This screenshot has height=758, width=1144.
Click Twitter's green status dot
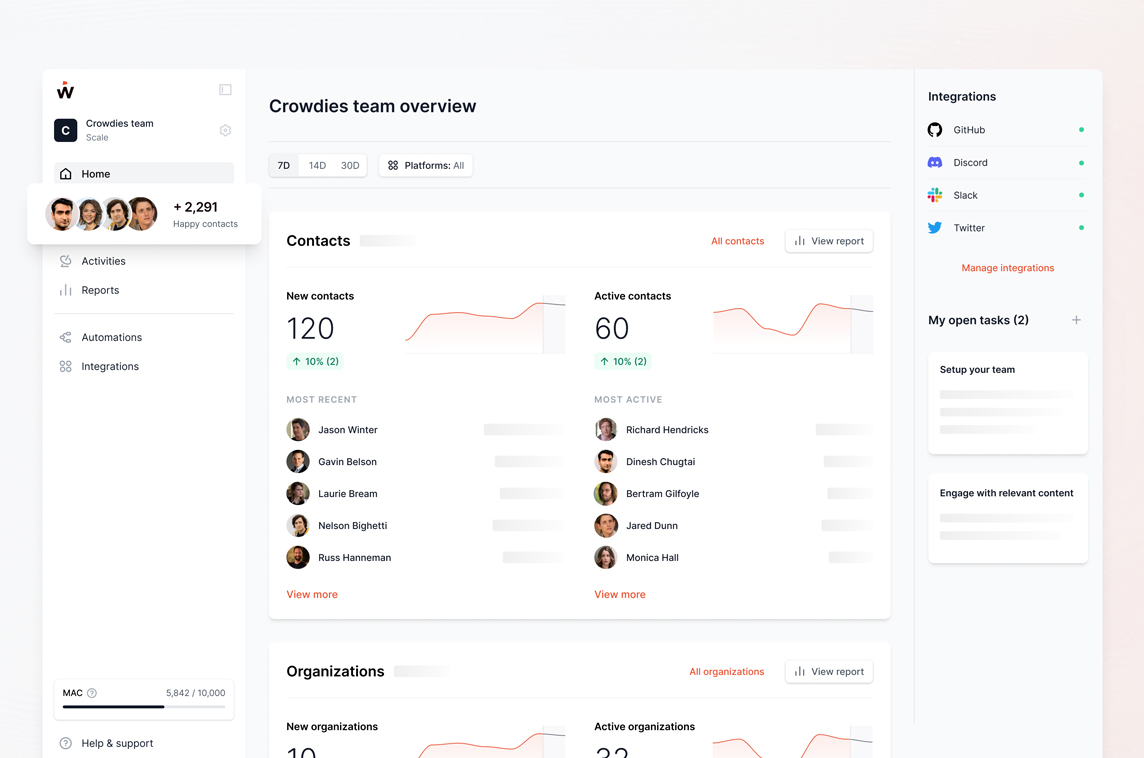1081,228
